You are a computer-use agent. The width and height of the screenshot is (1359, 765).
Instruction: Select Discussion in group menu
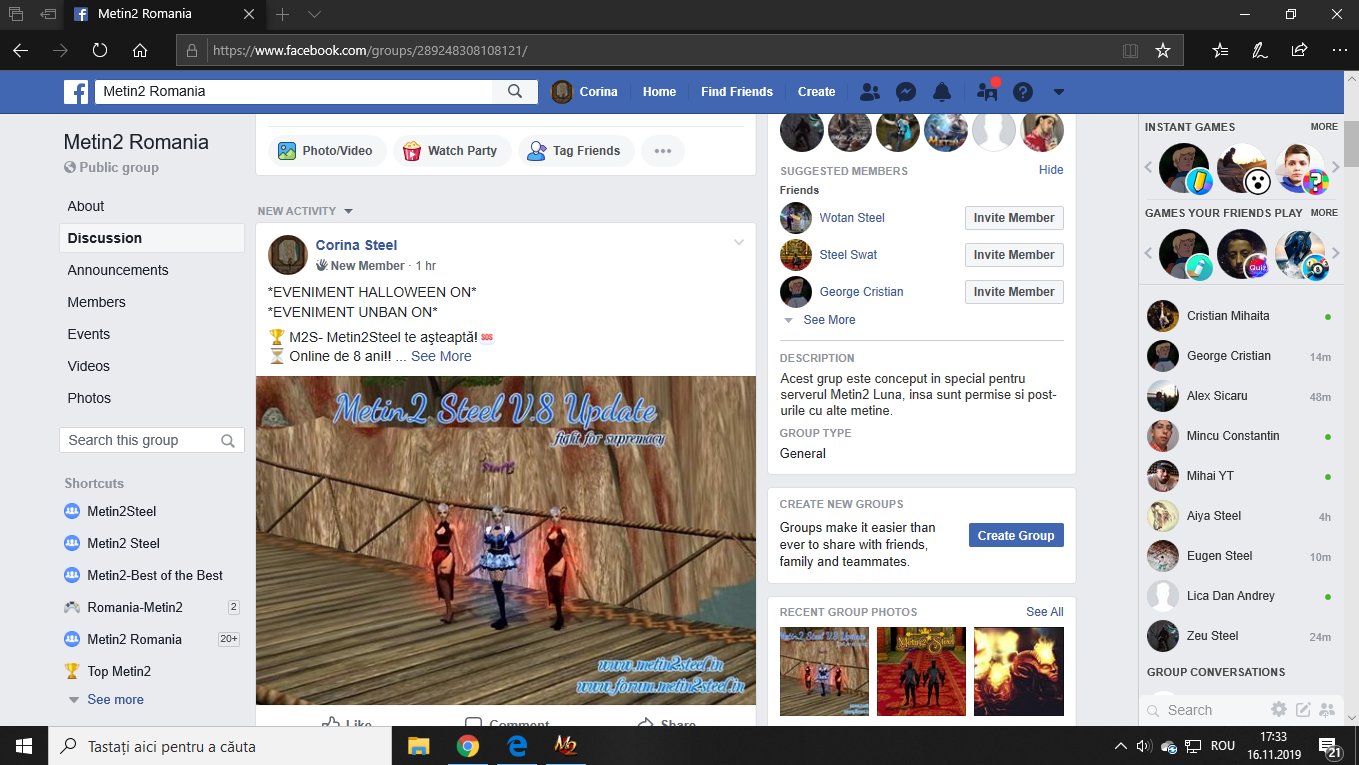tap(152, 238)
